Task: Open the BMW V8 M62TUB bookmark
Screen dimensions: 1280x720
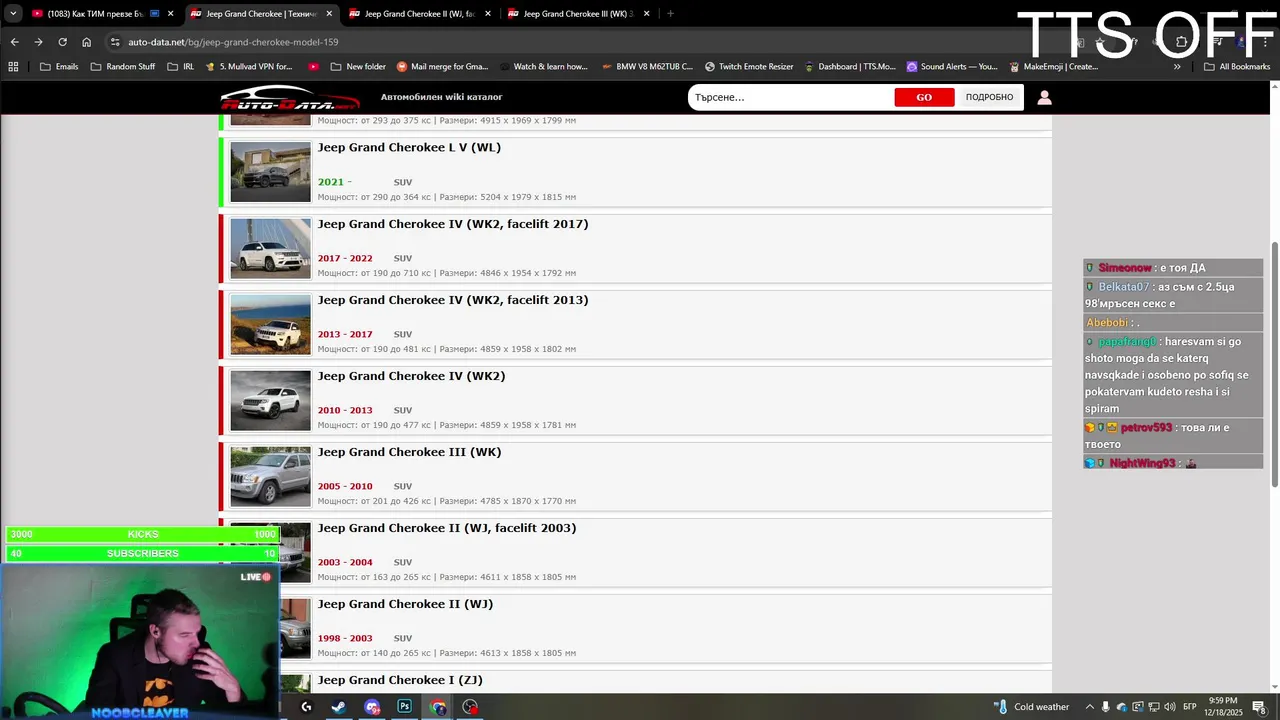Action: click(647, 67)
